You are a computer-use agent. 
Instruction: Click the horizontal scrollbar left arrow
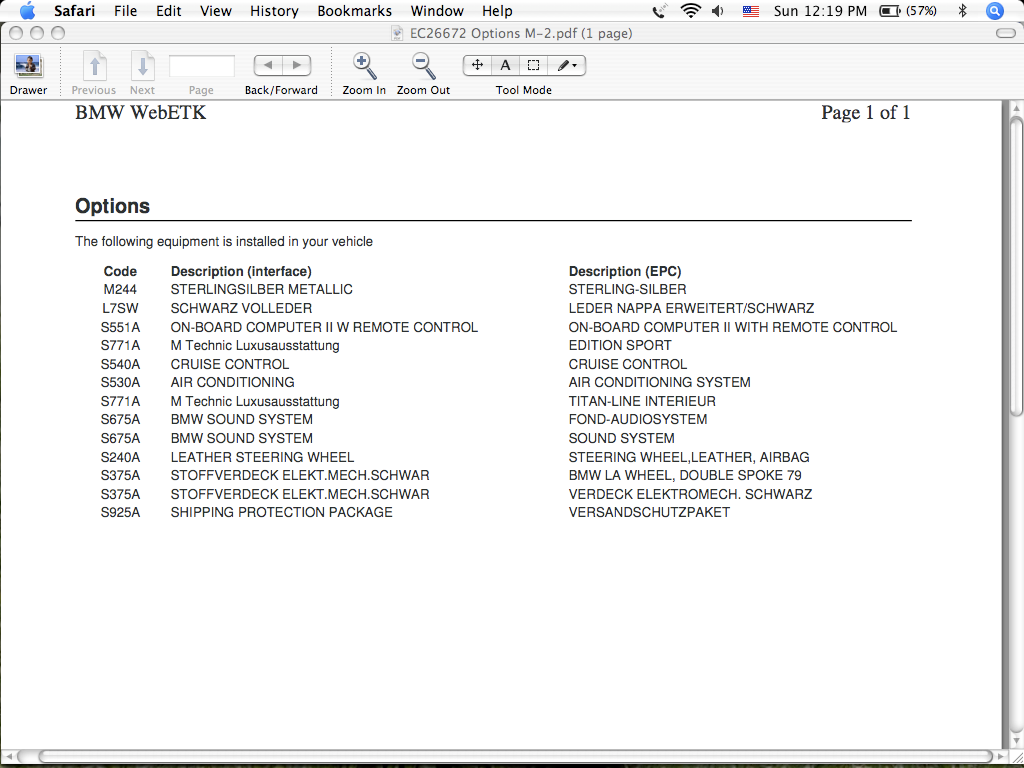pos(10,756)
